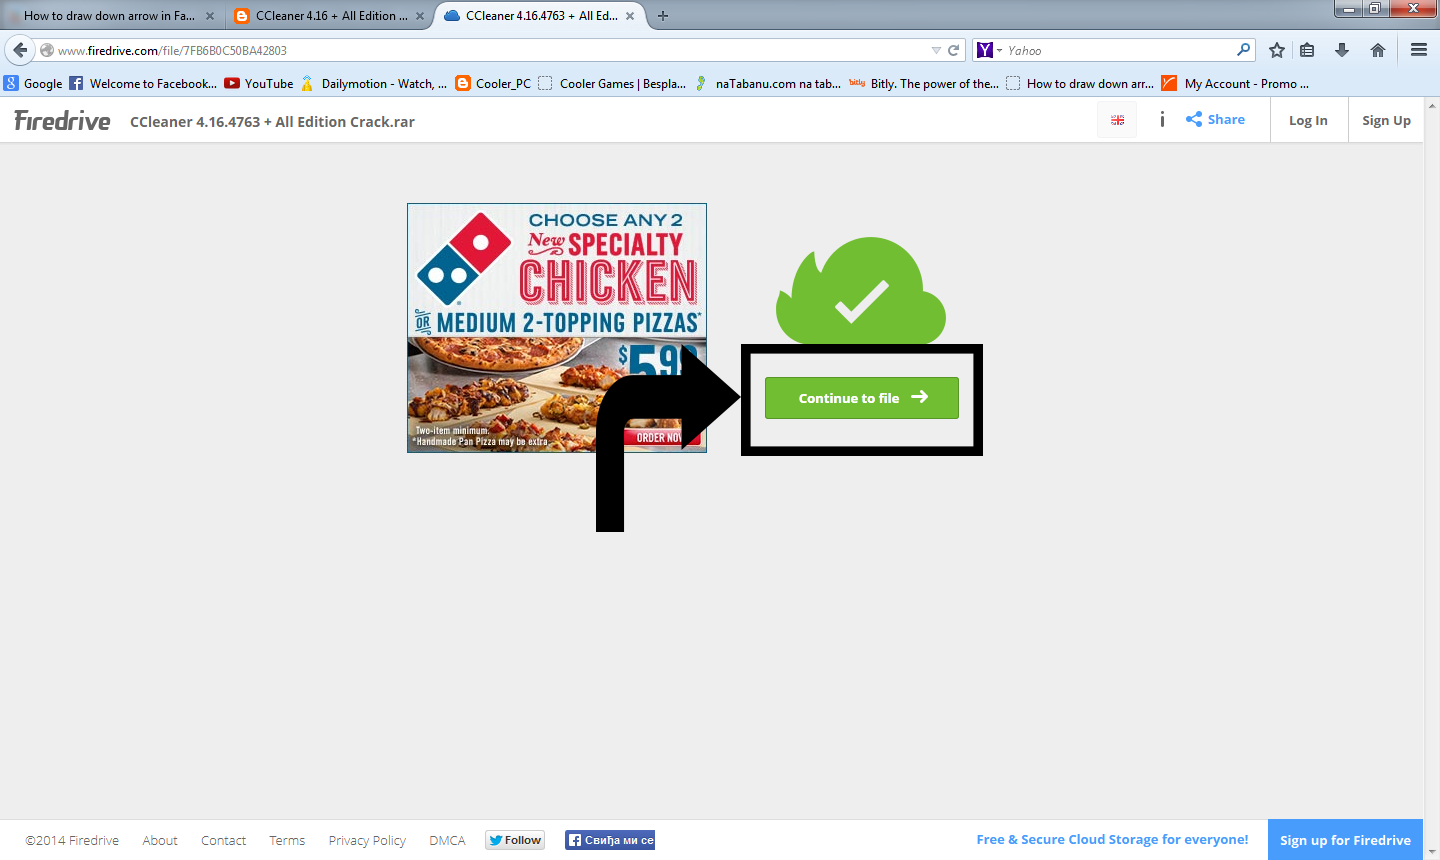Open the Terms footer link
1440x860 pixels.
(x=287, y=841)
